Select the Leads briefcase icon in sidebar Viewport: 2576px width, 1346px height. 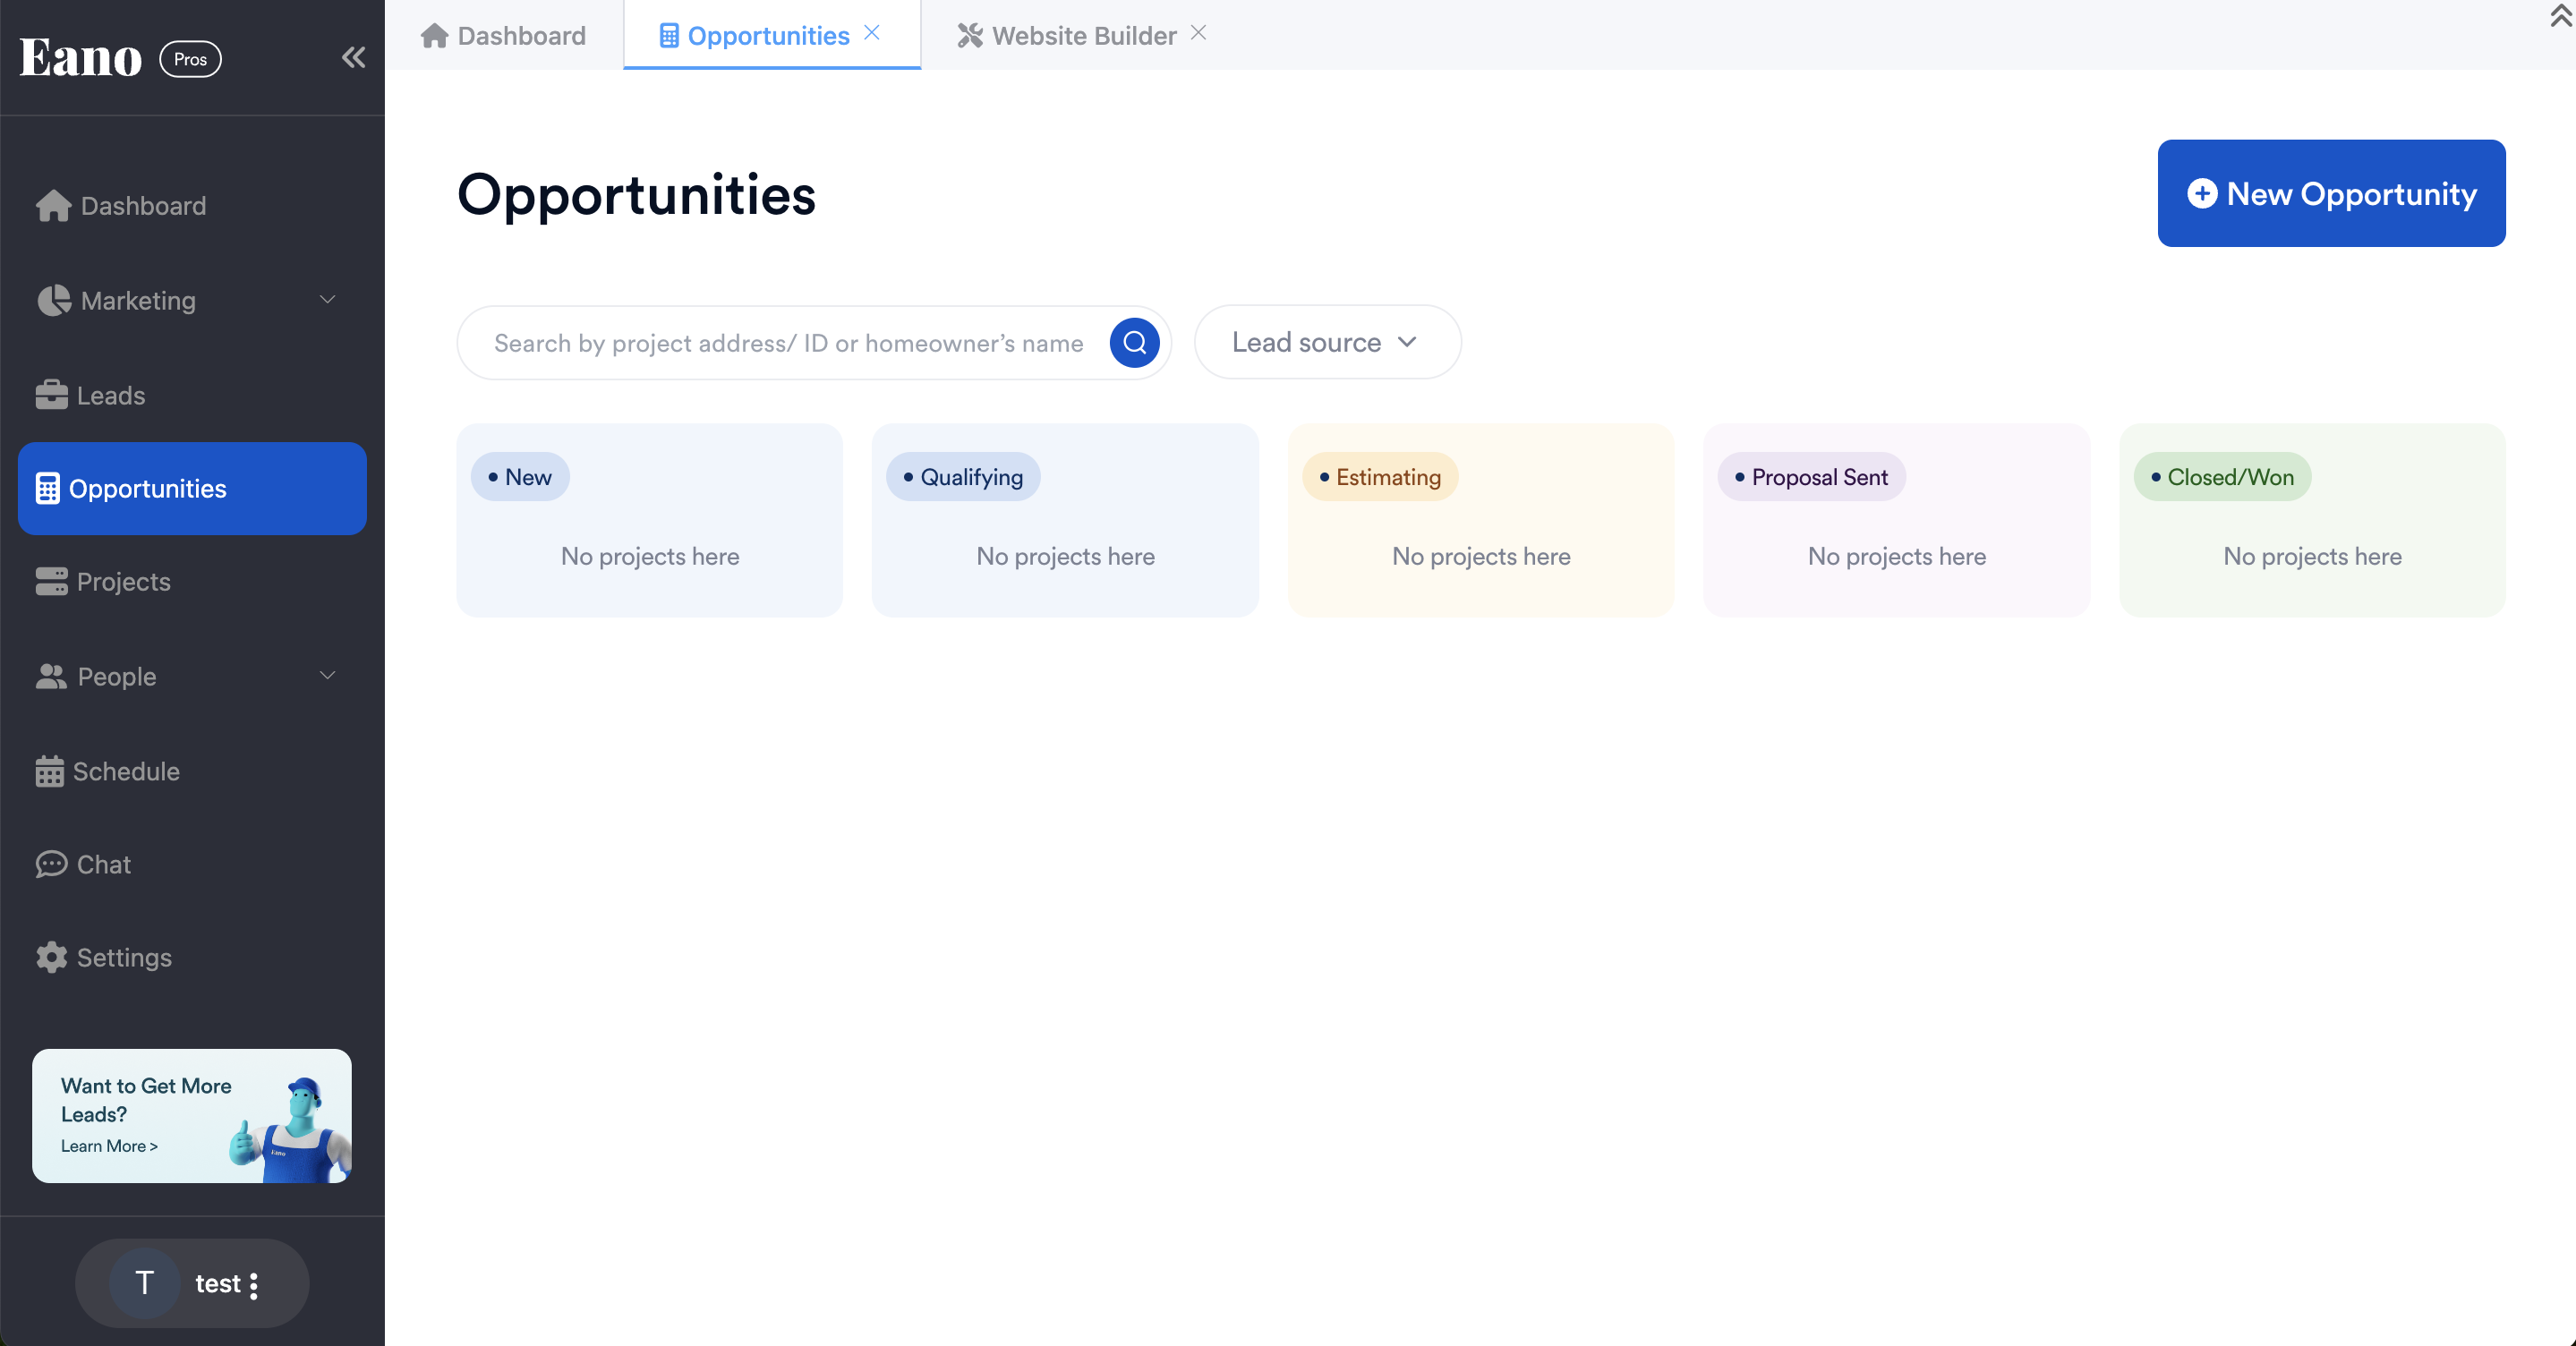point(51,394)
